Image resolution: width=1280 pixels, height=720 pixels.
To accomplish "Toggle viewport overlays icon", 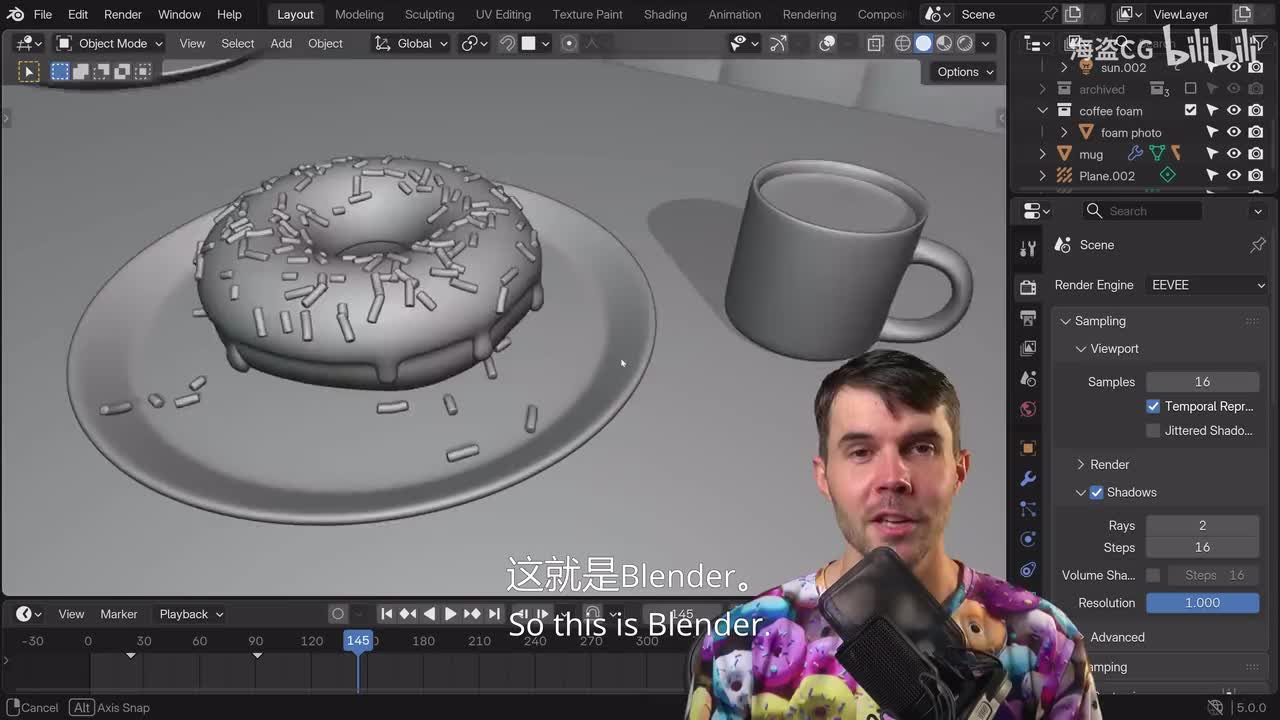I will click(x=827, y=43).
